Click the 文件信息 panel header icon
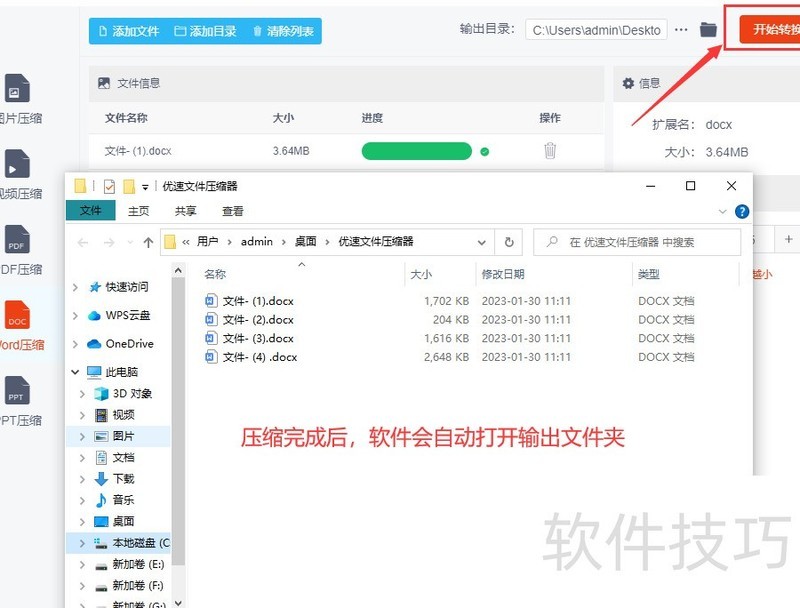 pyautogui.click(x=104, y=83)
